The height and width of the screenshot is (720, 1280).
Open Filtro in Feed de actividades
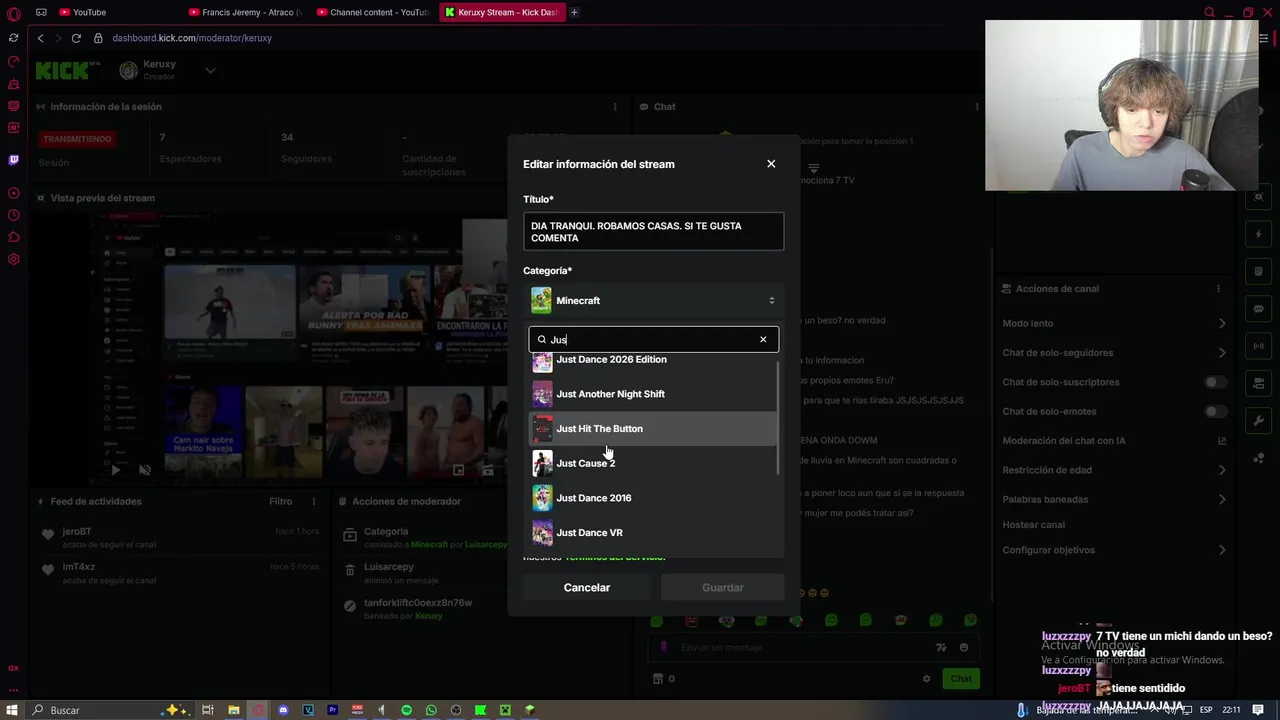coord(280,501)
